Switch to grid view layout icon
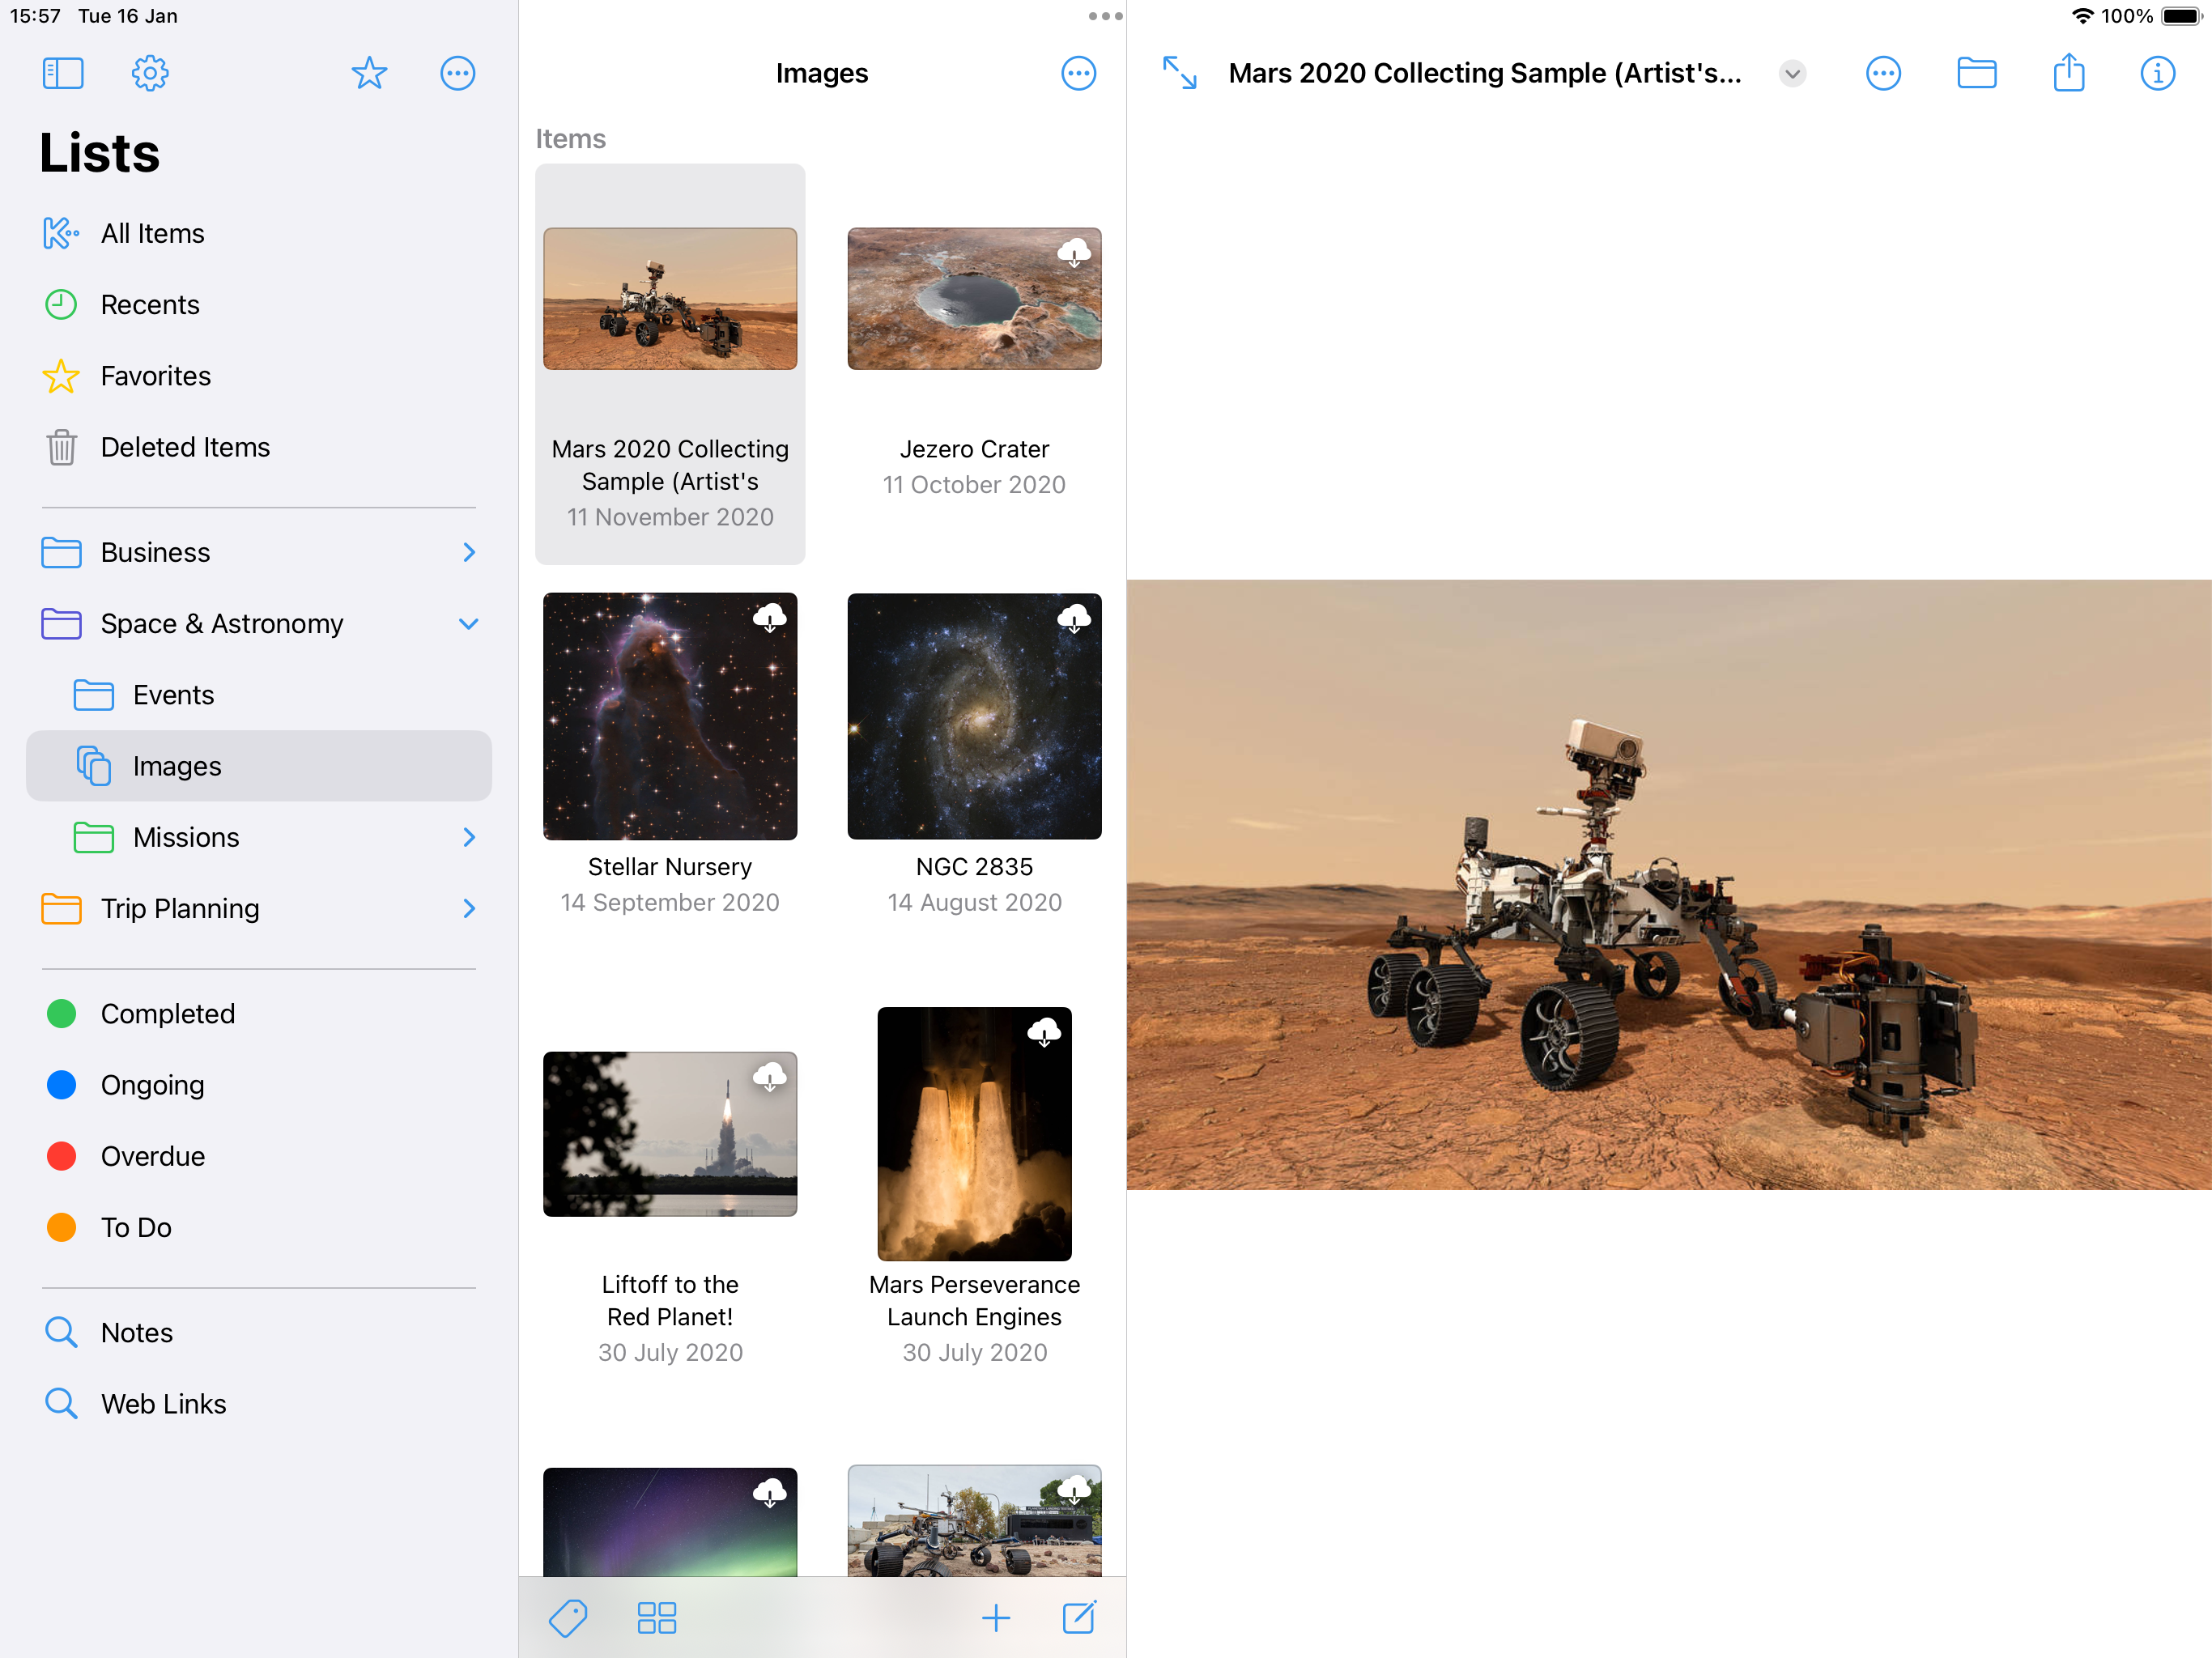2212x1658 pixels. [657, 1617]
